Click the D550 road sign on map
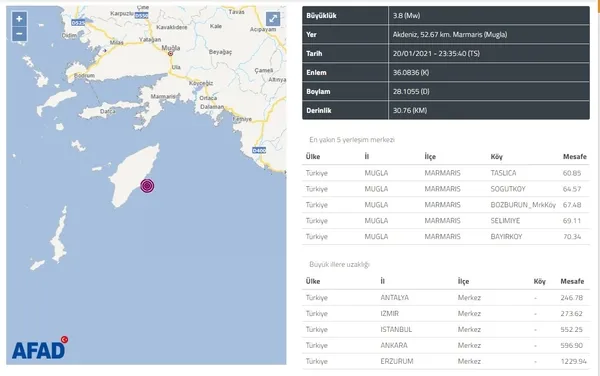This screenshot has width=600, height=376. coord(141,16)
